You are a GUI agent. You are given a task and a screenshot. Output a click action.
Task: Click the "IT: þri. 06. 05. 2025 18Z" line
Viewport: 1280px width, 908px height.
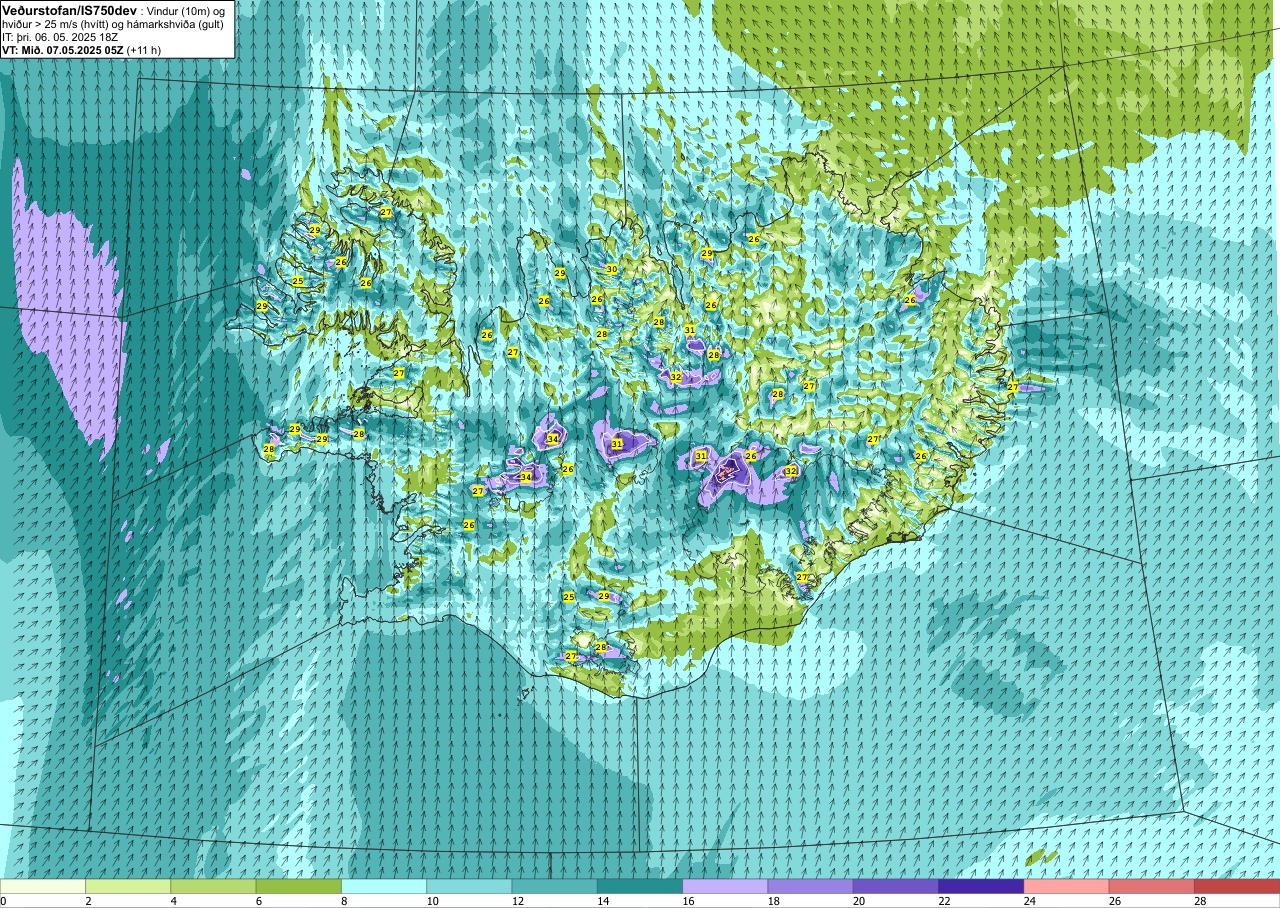pos(60,37)
